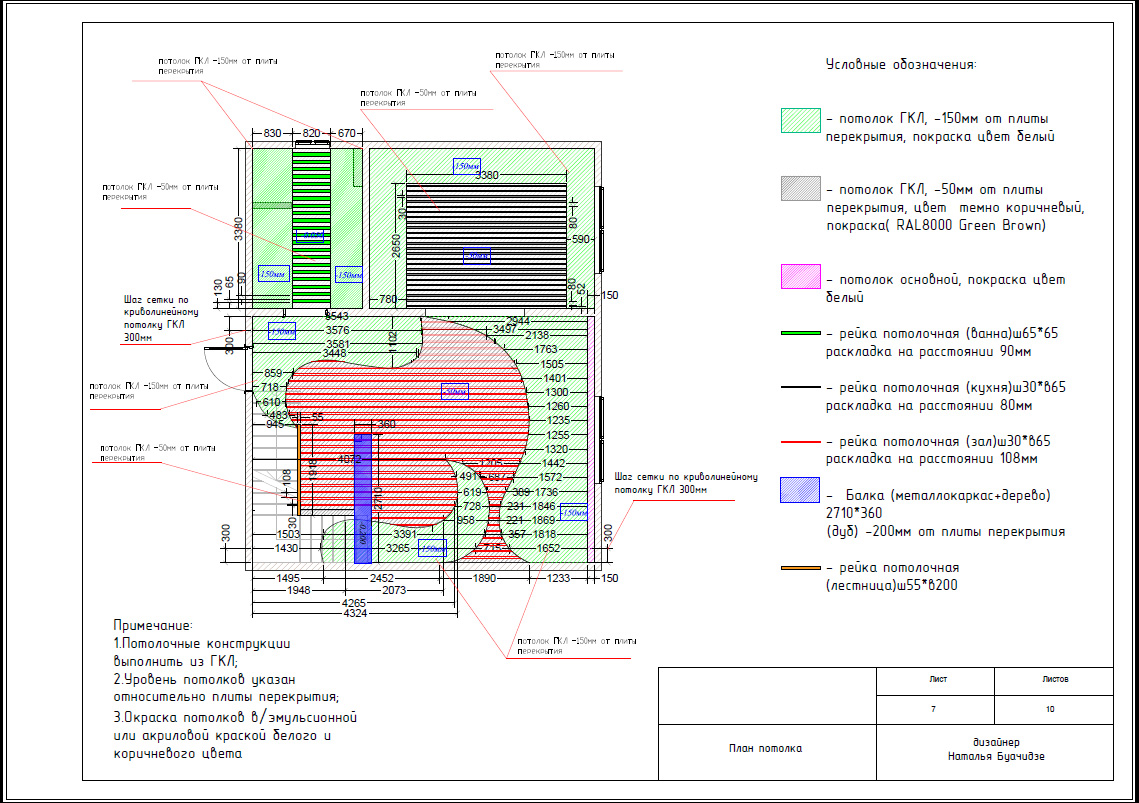Select the 4324 overall bottom dimension
The width and height of the screenshot is (1139, 803).
click(x=355, y=613)
